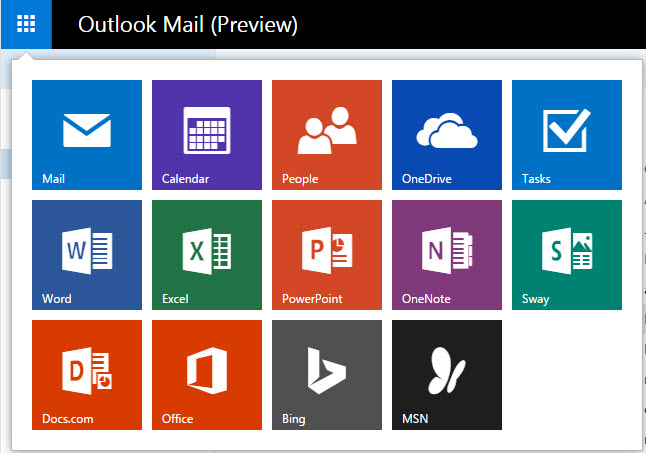The height and width of the screenshot is (453, 646).
Task: Open the Office tile
Action: click(207, 374)
